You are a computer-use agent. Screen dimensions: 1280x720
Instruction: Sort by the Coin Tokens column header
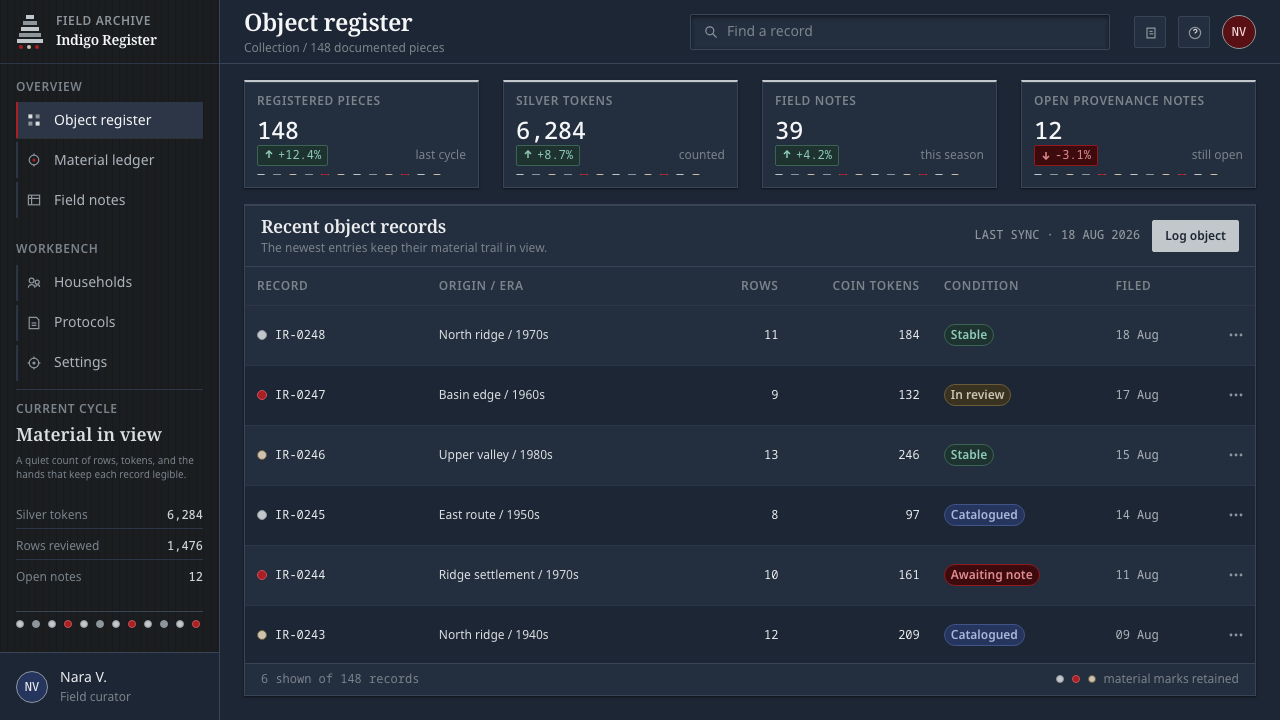pyautogui.click(x=876, y=286)
